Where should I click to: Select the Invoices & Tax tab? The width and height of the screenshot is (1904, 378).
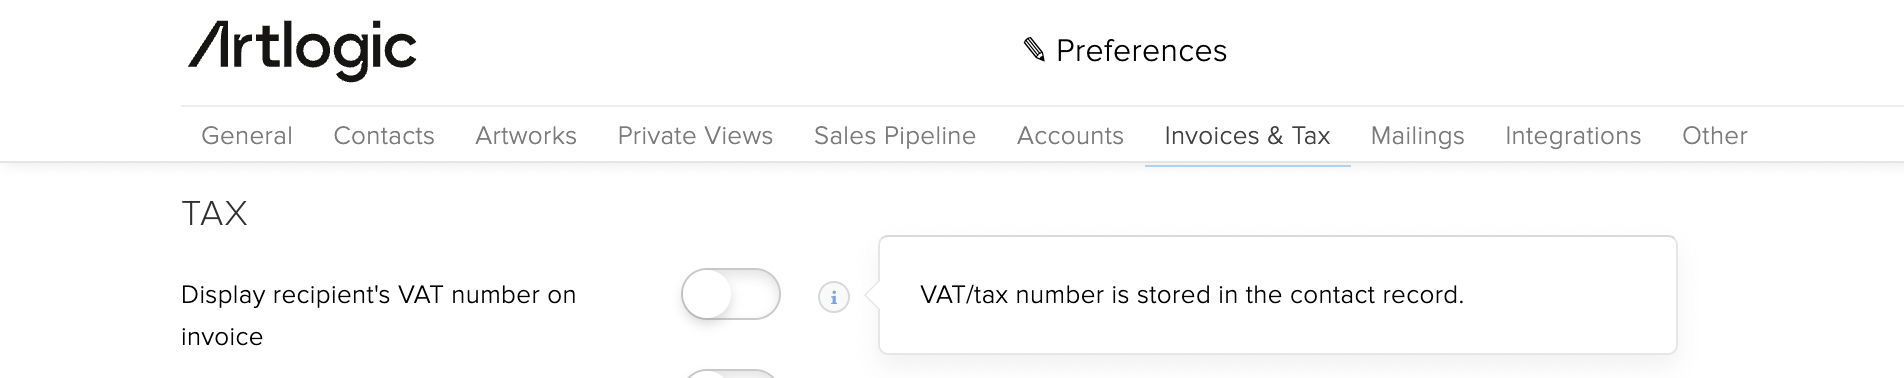[x=1247, y=136]
